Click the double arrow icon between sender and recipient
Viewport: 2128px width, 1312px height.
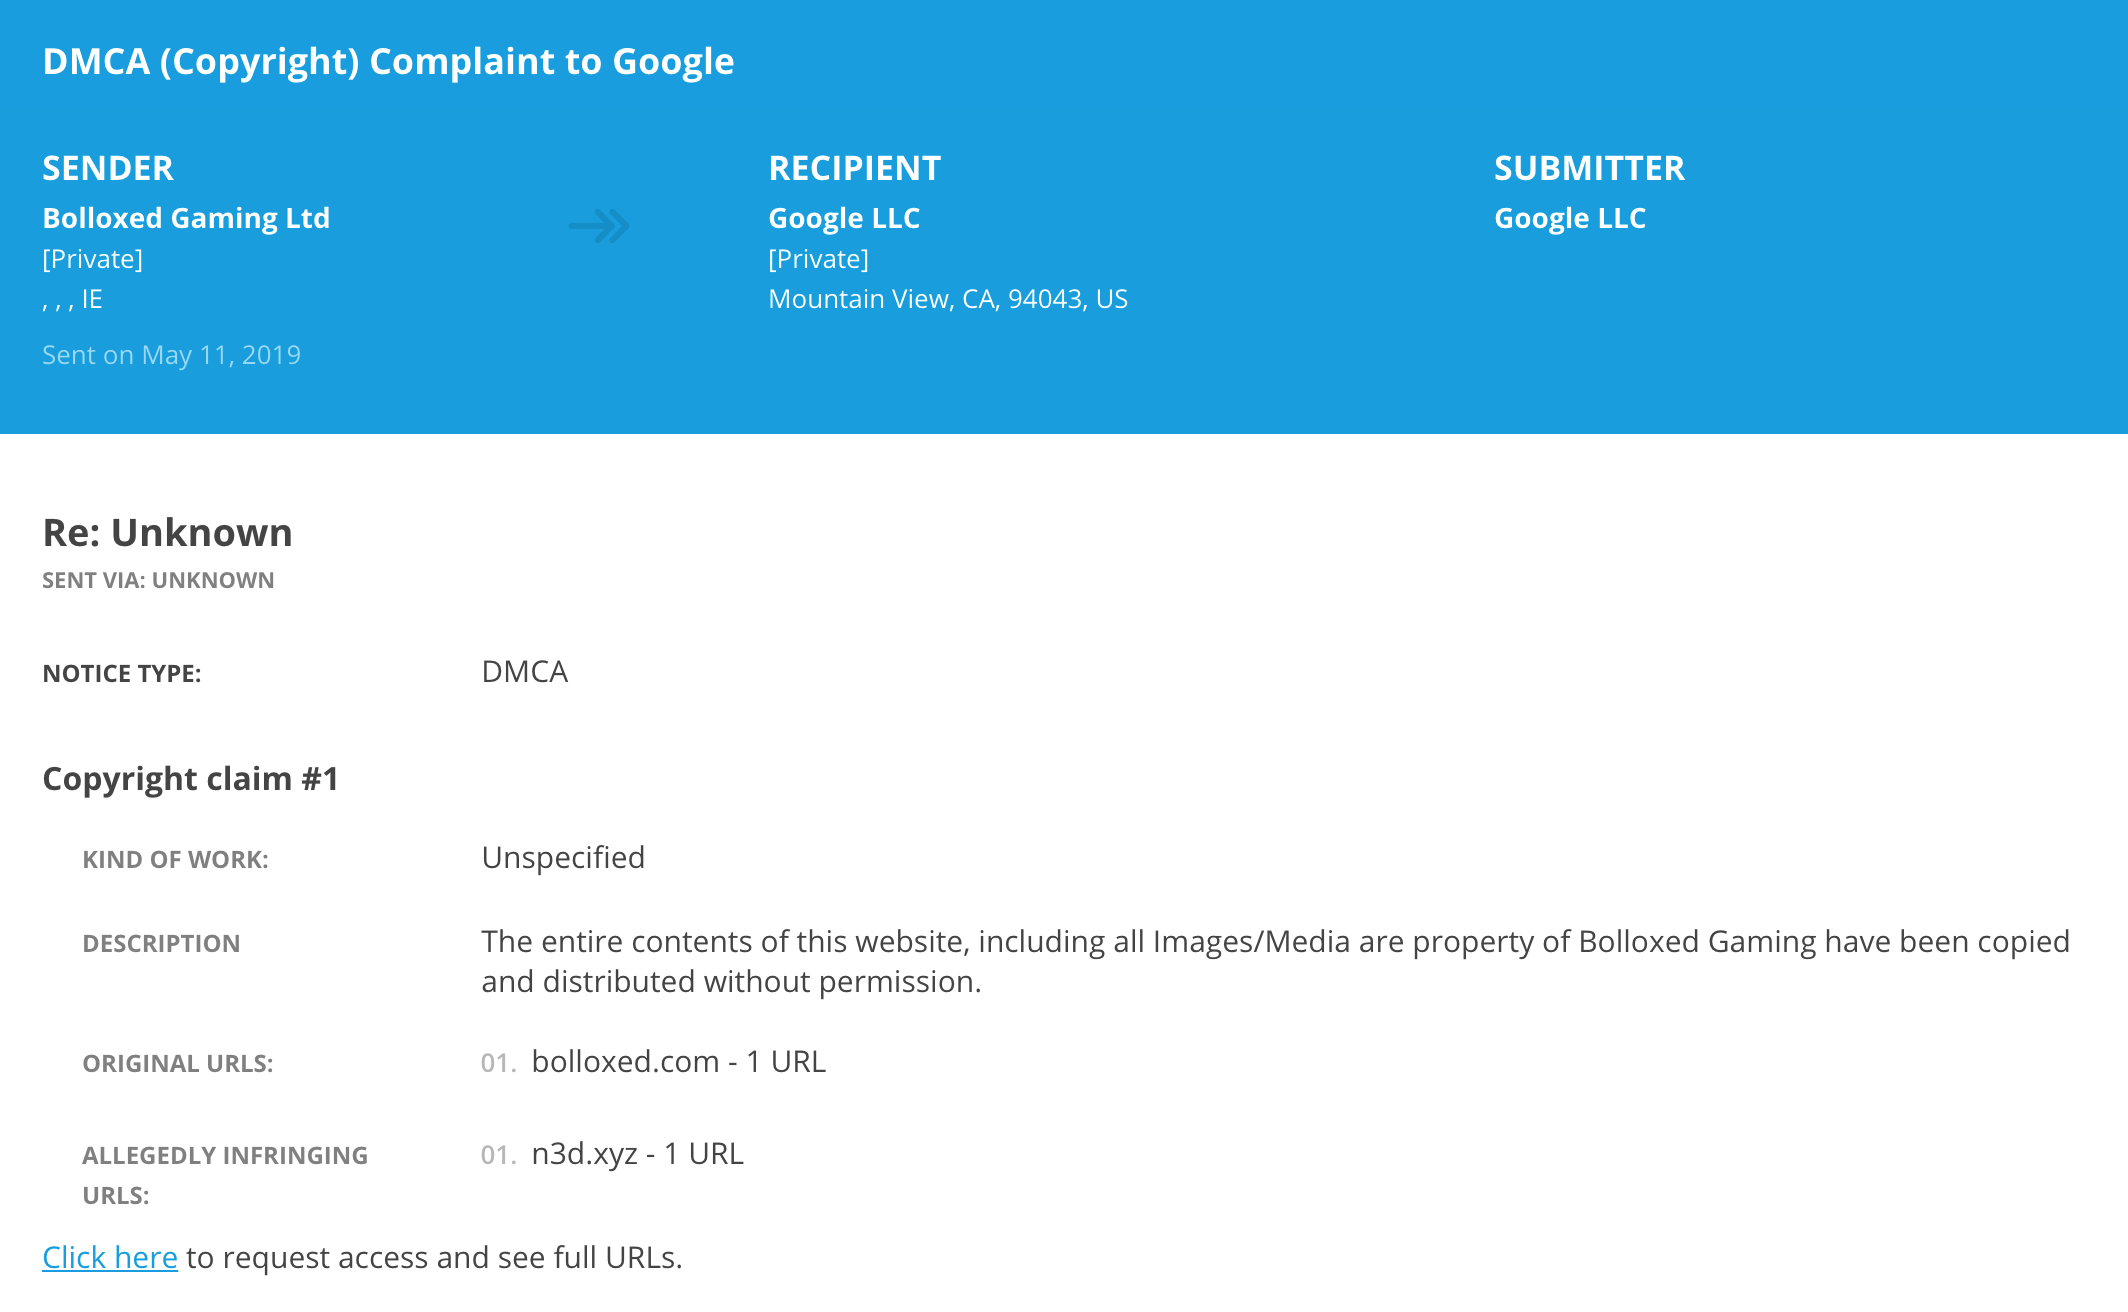pyautogui.click(x=599, y=226)
